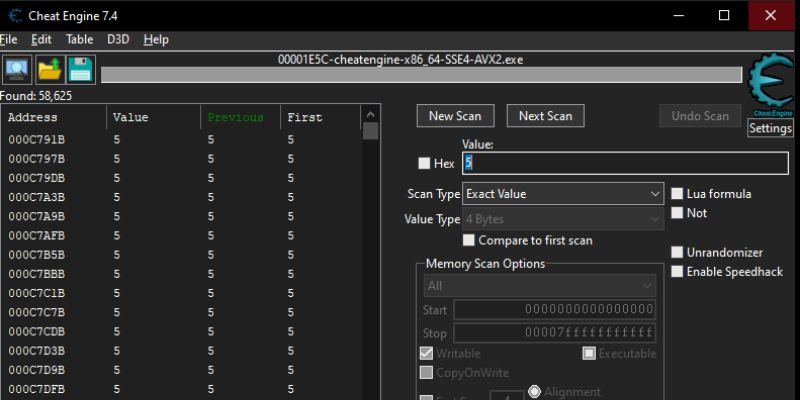
Task: Open the File menu
Action: pyautogui.click(x=9, y=39)
